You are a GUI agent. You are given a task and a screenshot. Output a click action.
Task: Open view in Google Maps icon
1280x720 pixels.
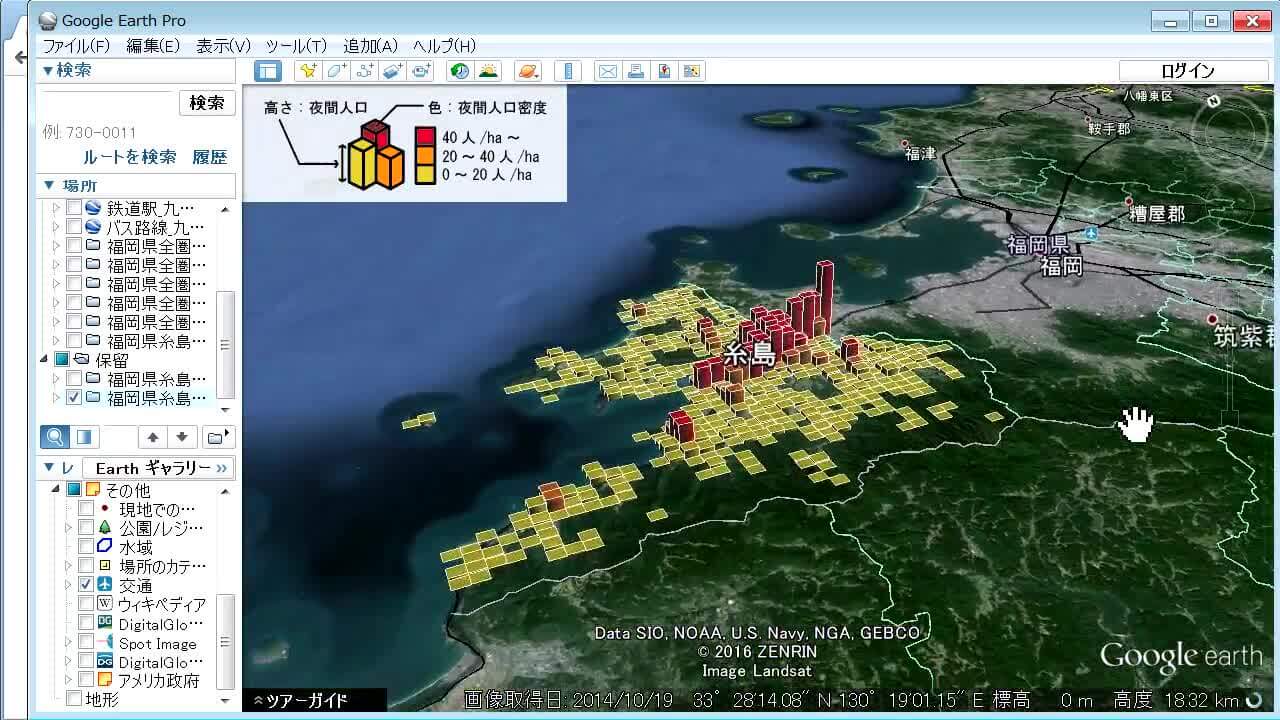click(691, 71)
